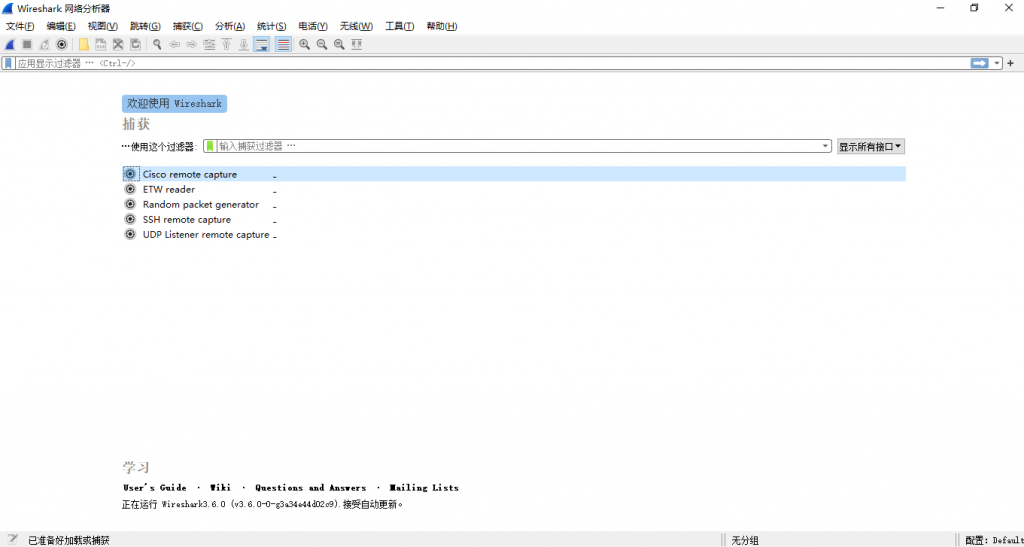Open a capture file via the folder icon

84,44
